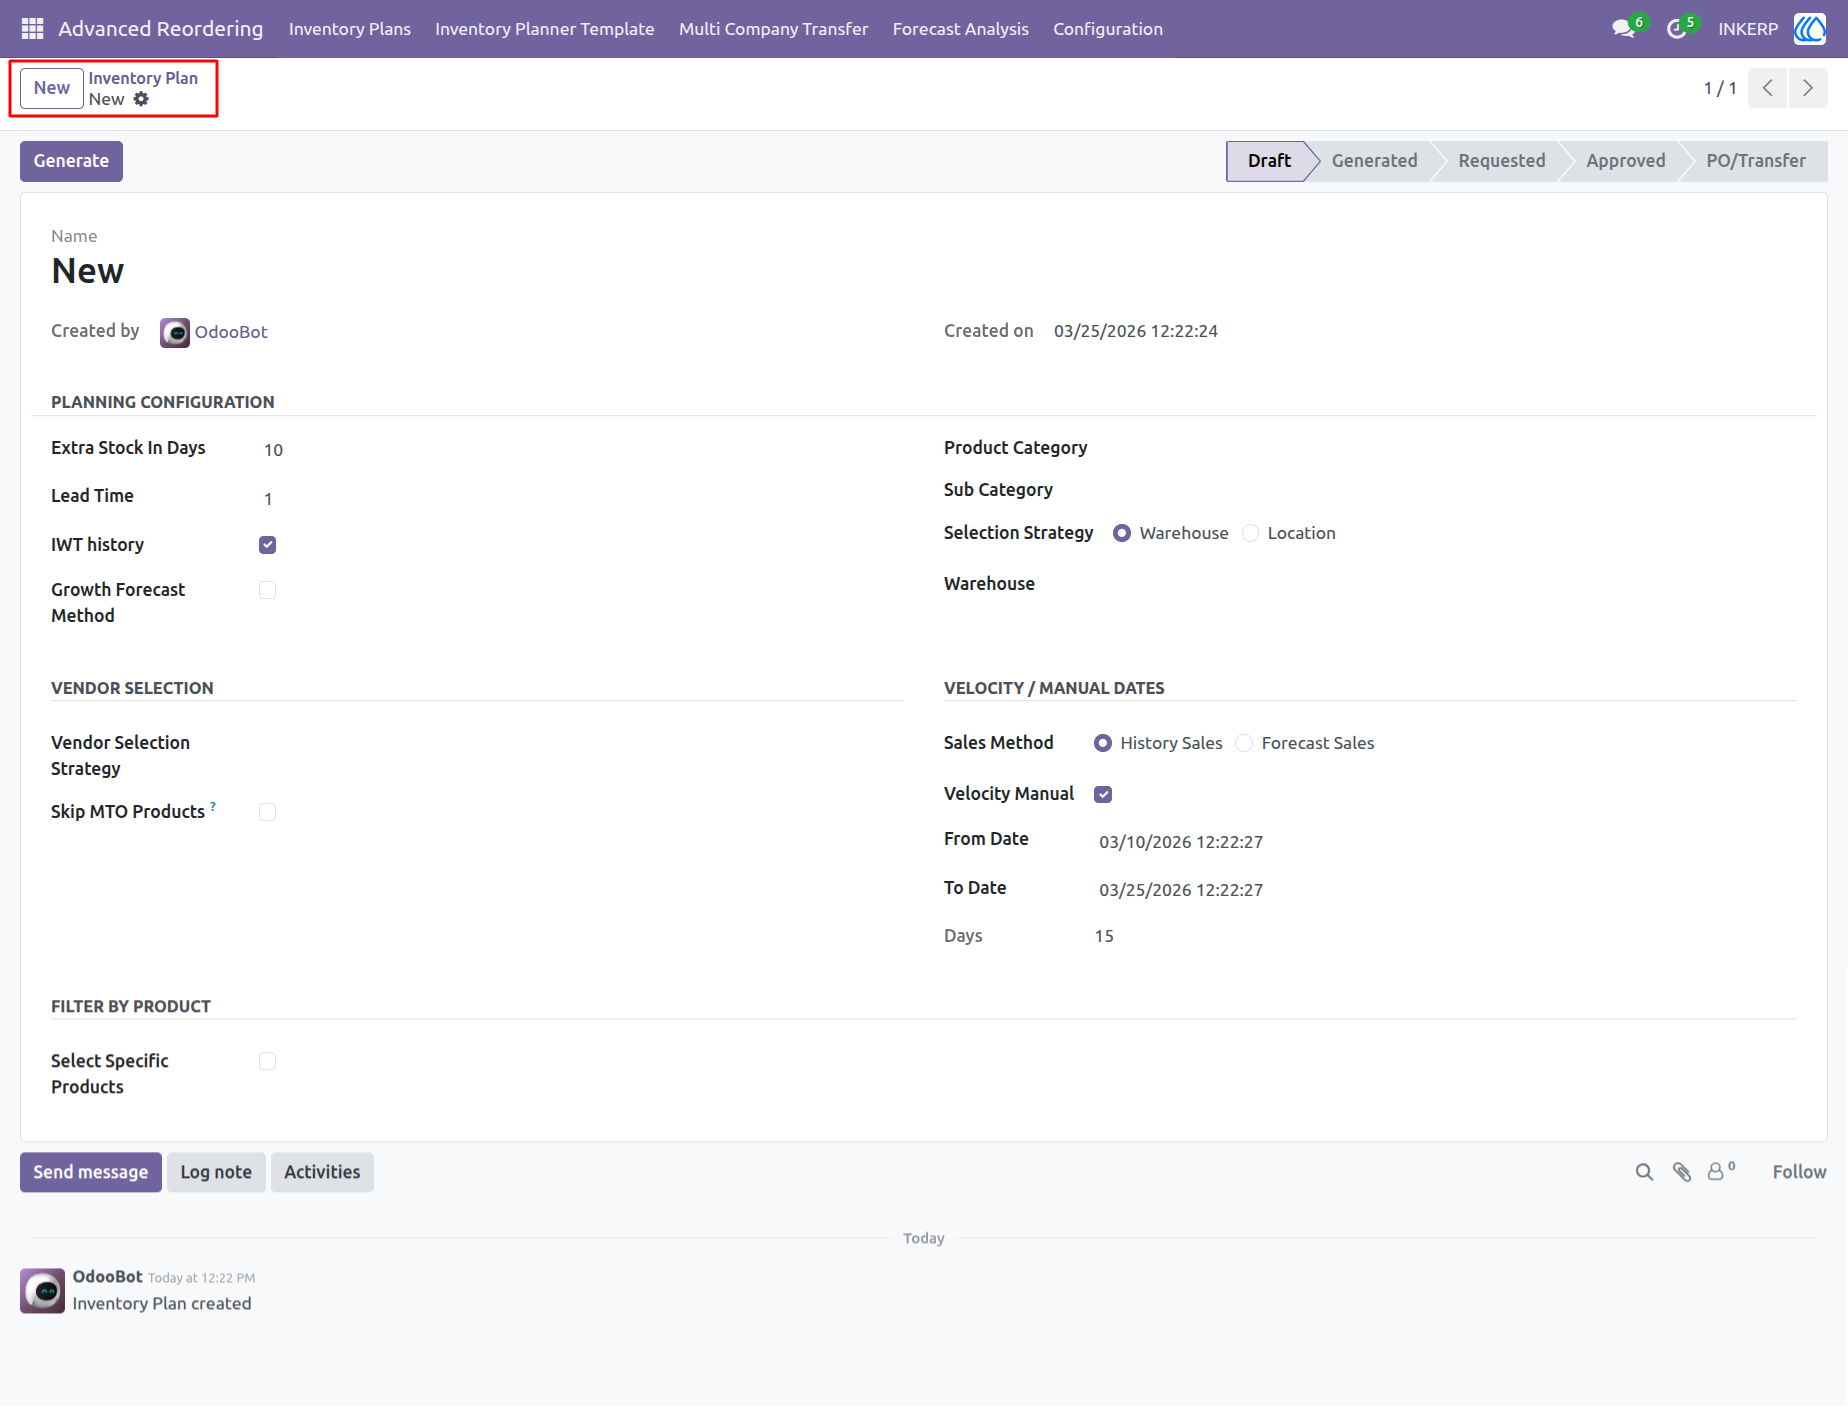Image resolution: width=1848 pixels, height=1409 pixels.
Task: Open the Forecast Analysis menu
Action: [x=960, y=29]
